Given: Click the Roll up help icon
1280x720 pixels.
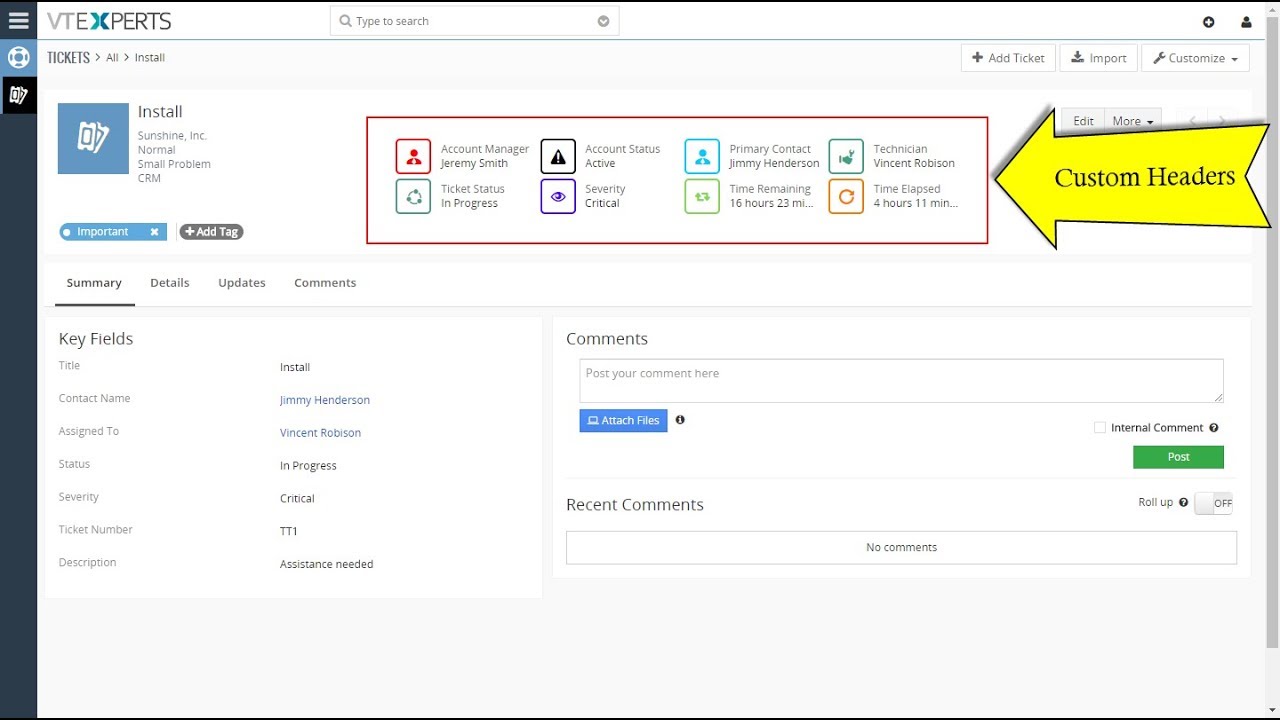Looking at the screenshot, I should 1183,503.
